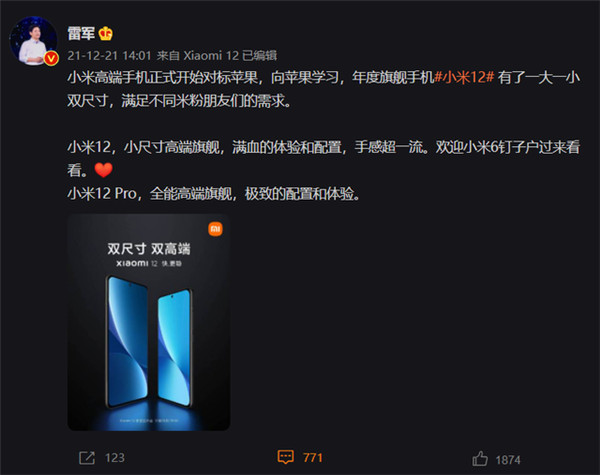Screen dimensions: 600x475
Task: Click the larger left phone in poster
Action: (127, 341)
